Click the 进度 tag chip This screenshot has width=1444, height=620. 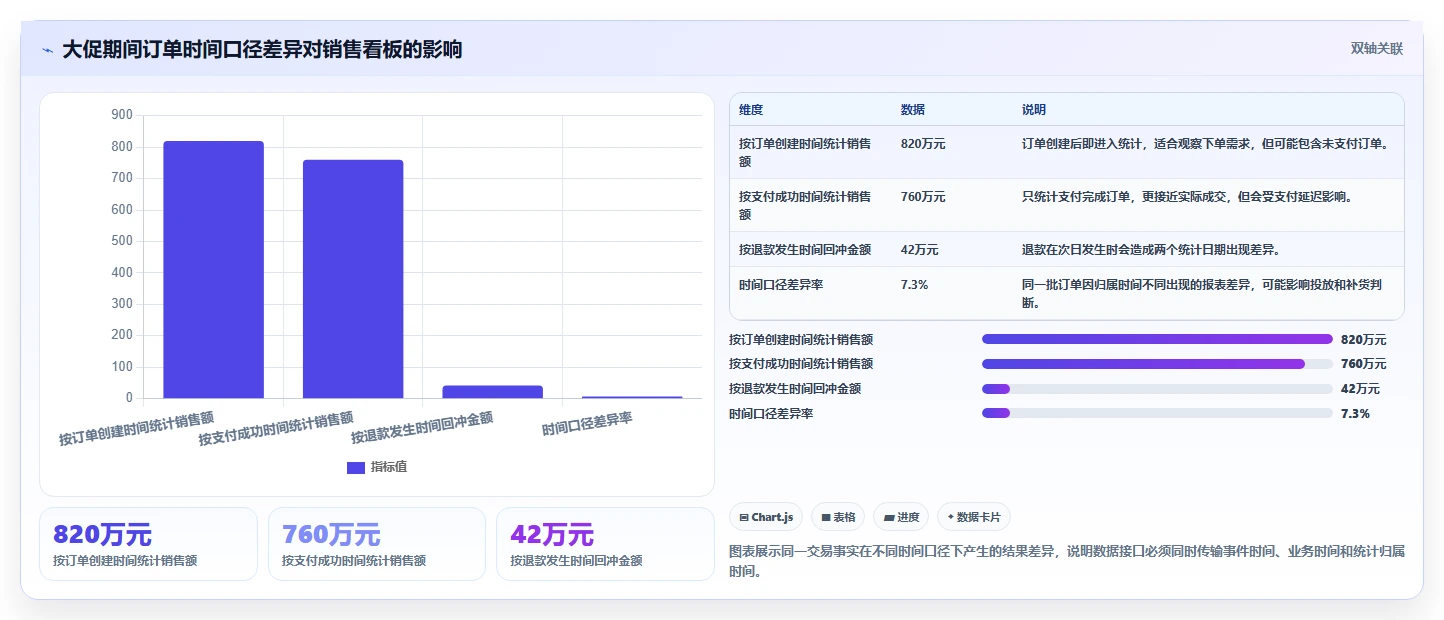(901, 517)
